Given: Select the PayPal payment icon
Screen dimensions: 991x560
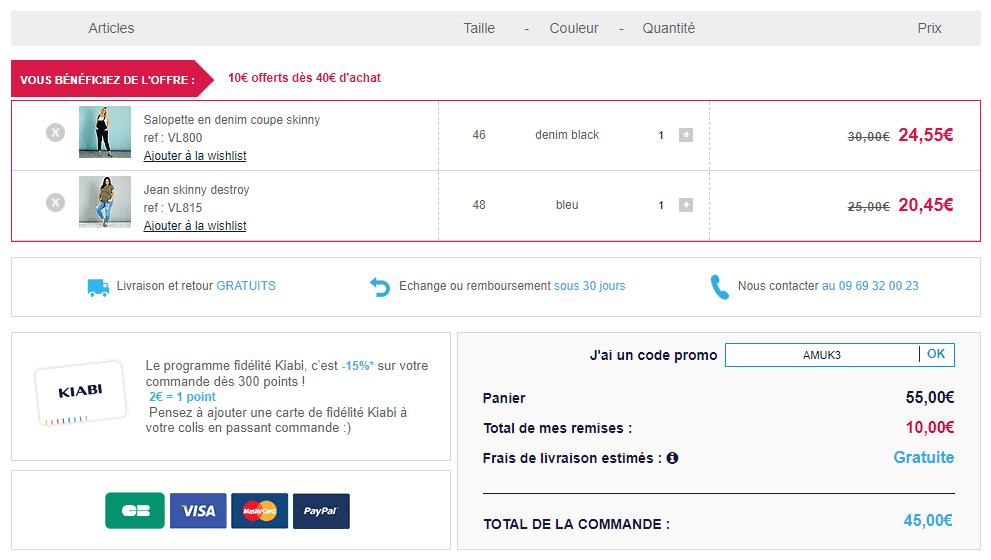Looking at the screenshot, I should click(x=321, y=511).
